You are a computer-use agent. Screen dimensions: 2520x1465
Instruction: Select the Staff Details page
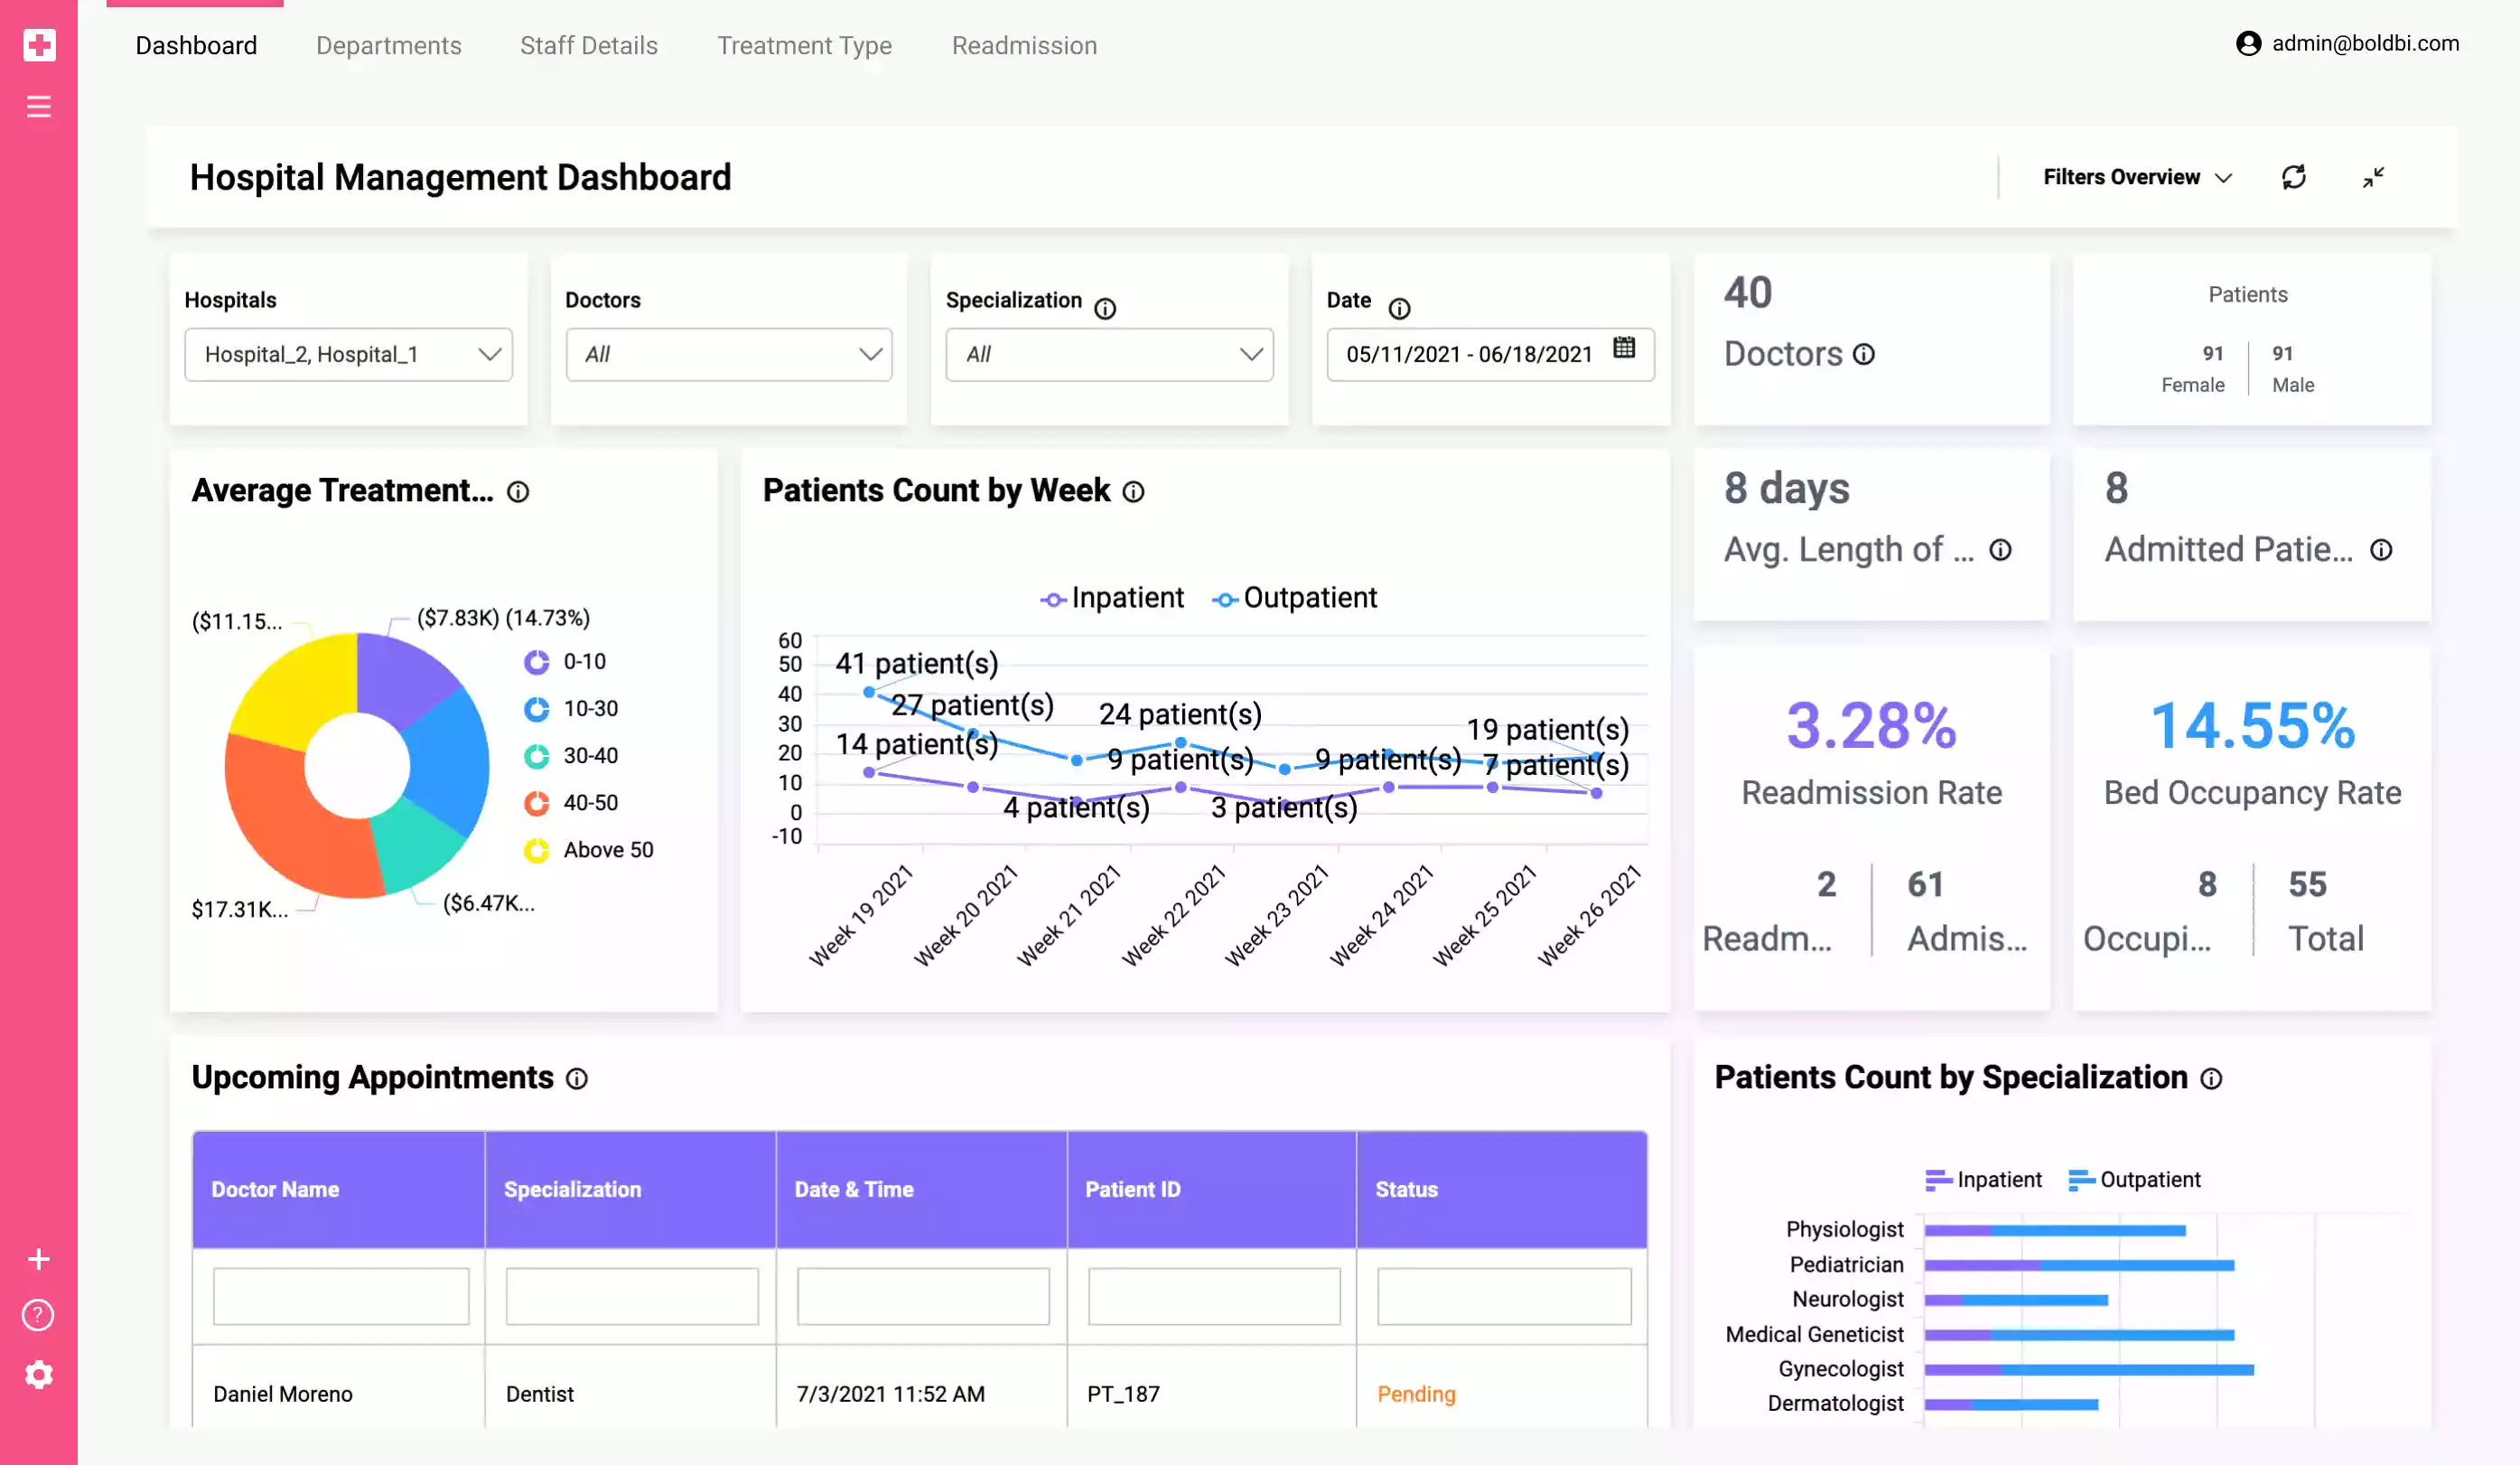coord(588,45)
